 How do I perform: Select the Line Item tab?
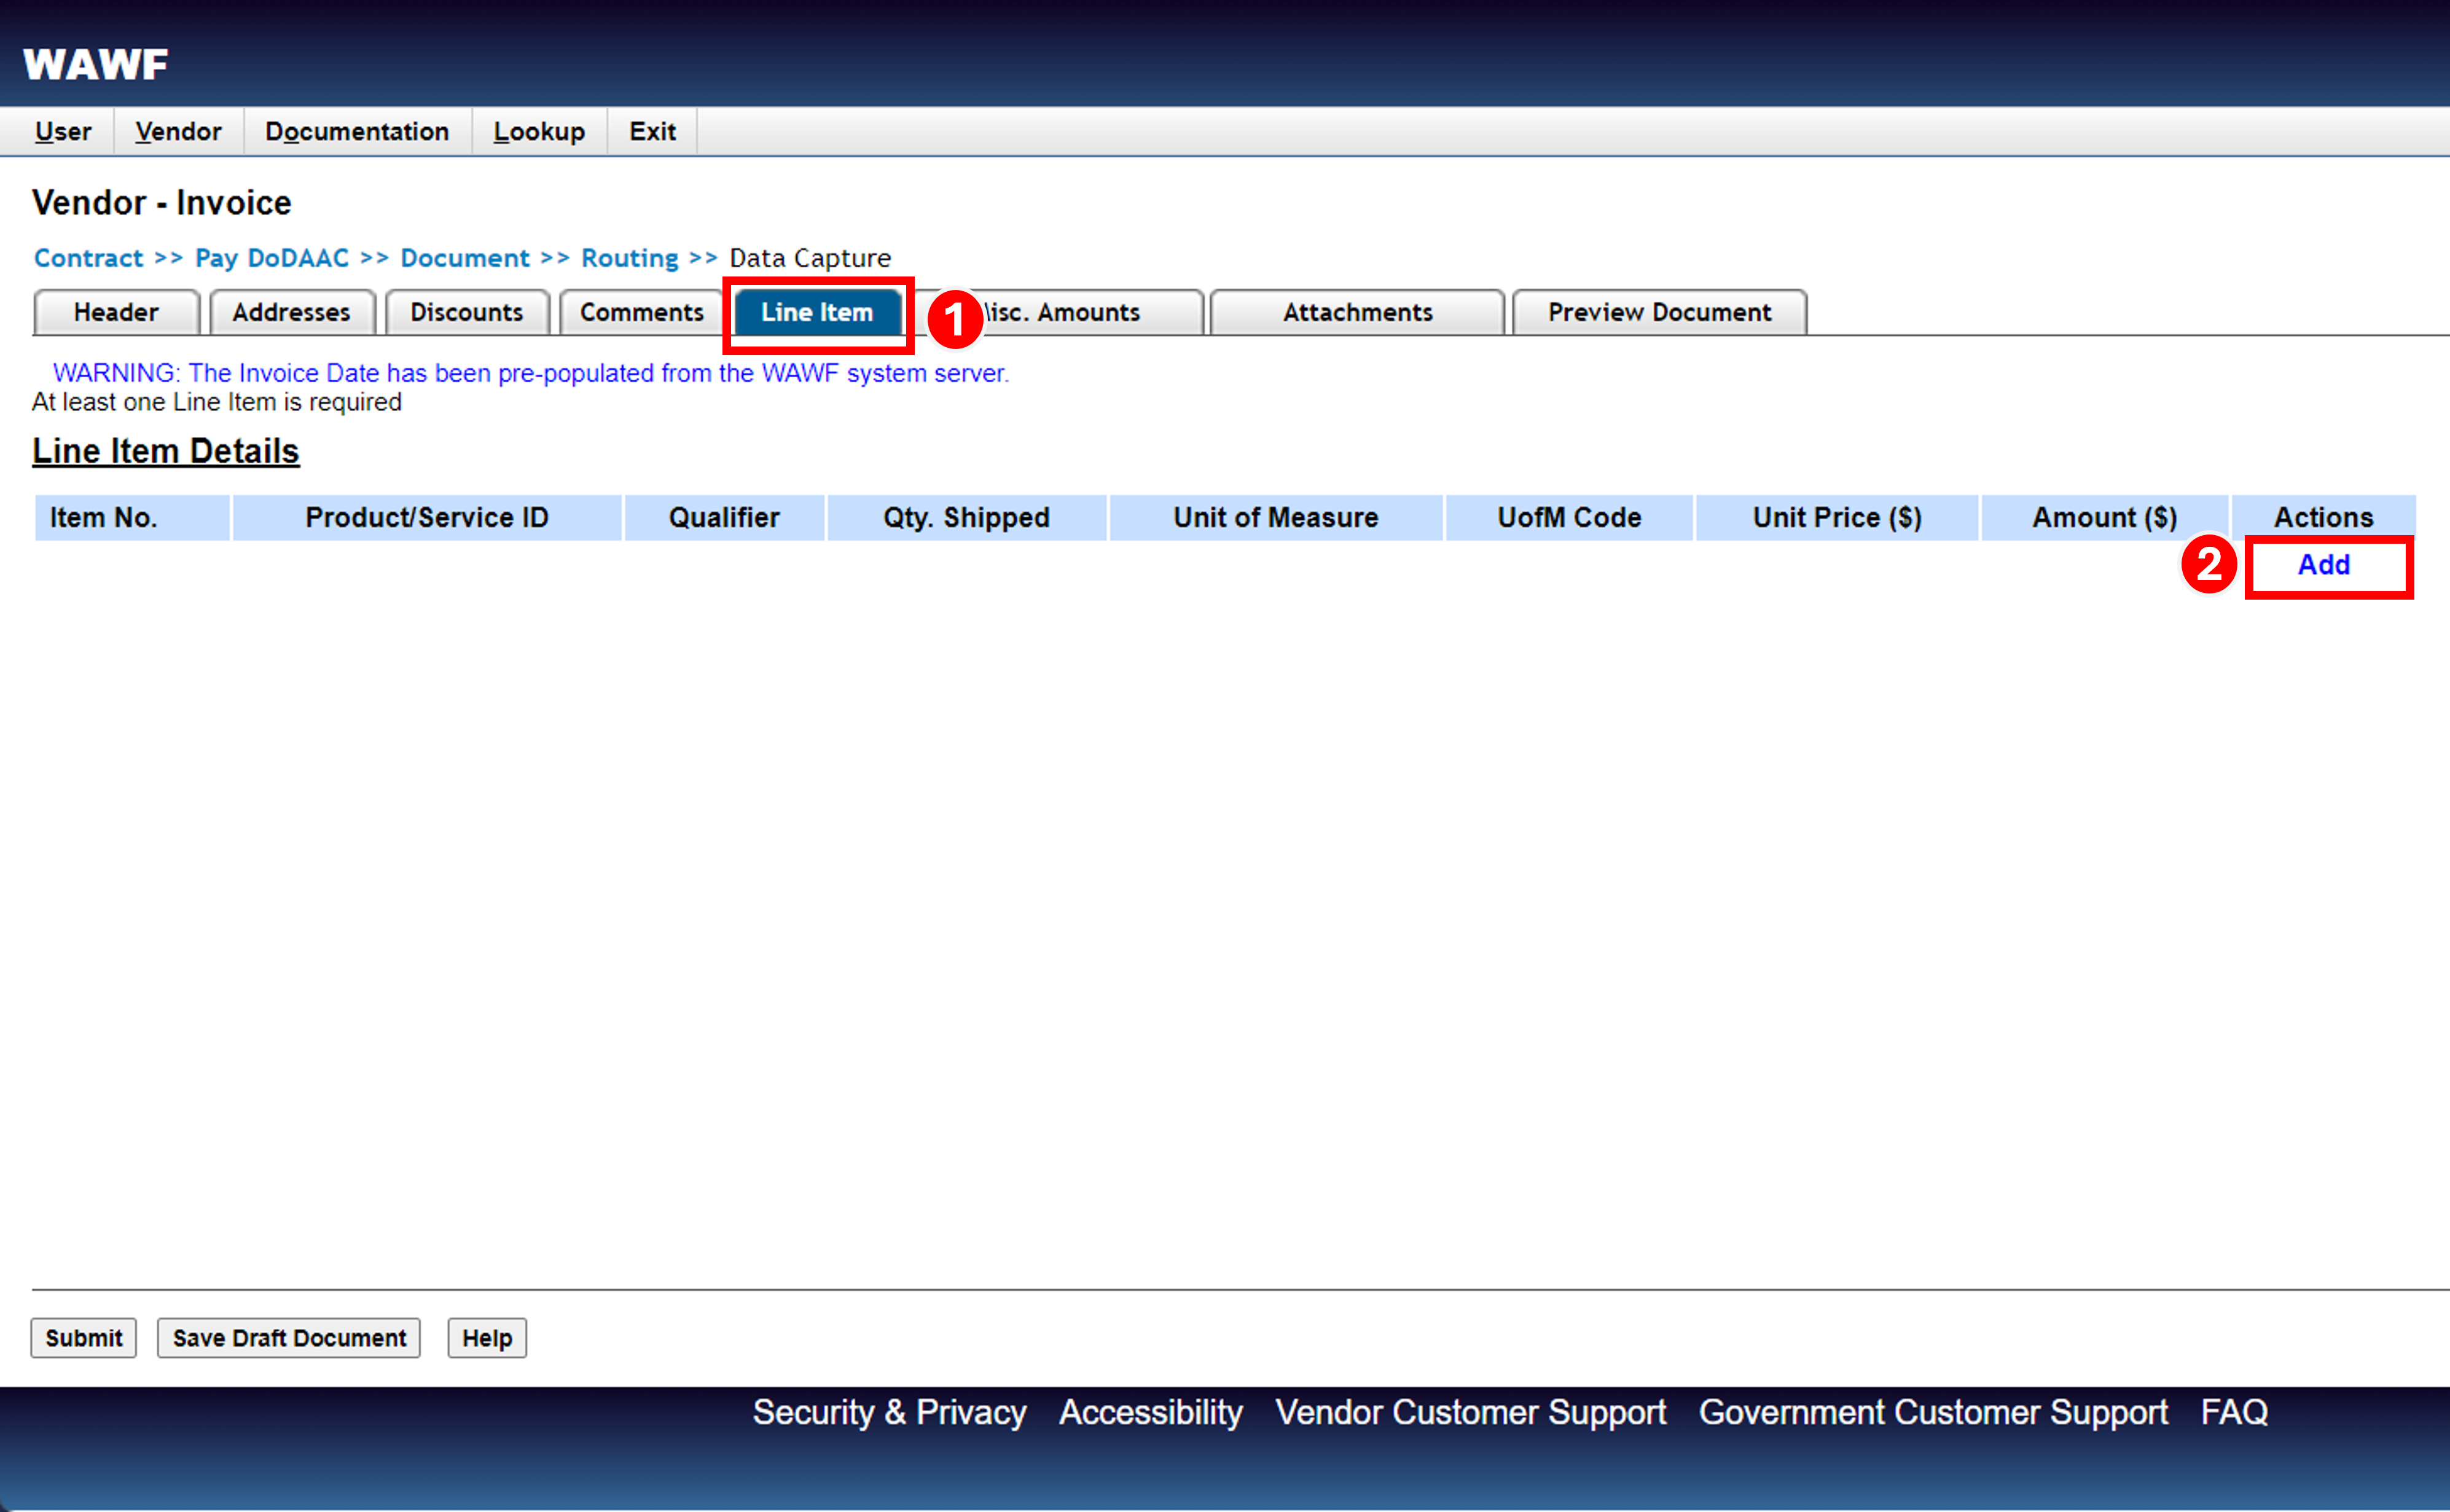(816, 312)
